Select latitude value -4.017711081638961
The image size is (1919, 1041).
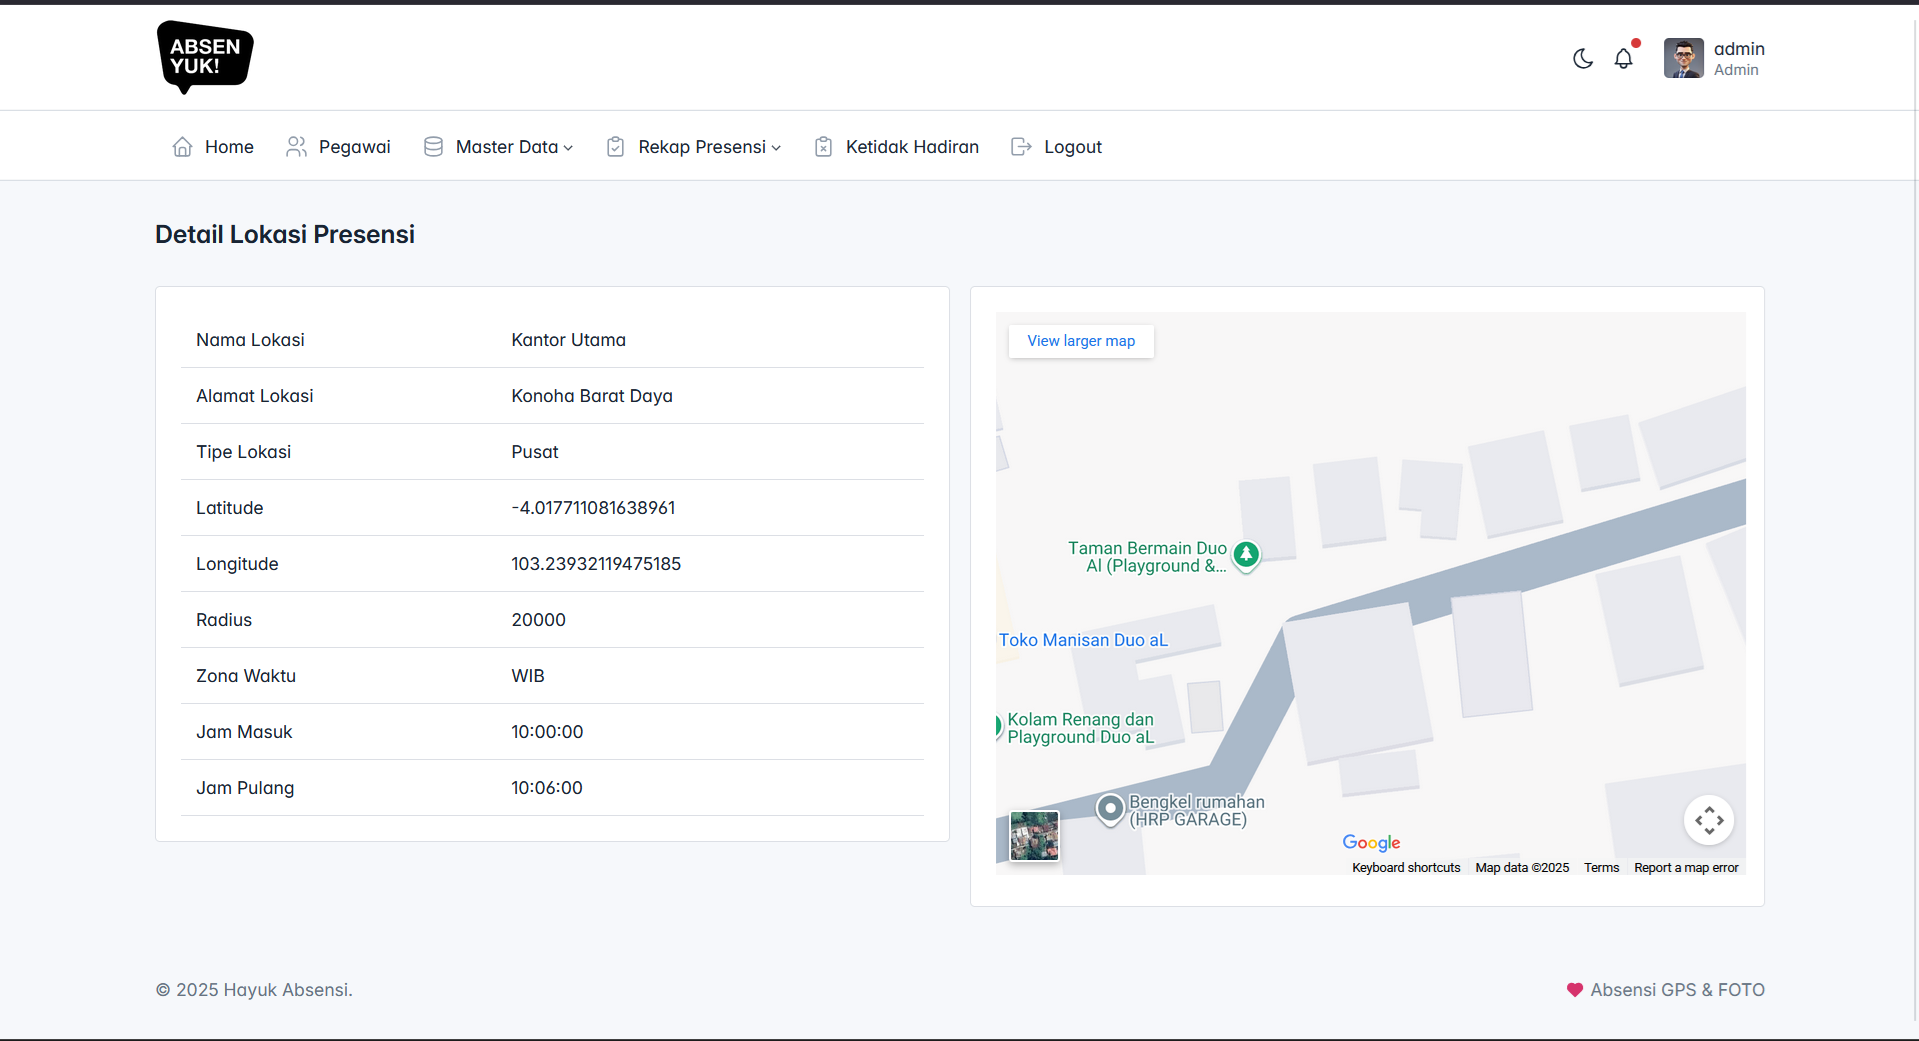[593, 508]
